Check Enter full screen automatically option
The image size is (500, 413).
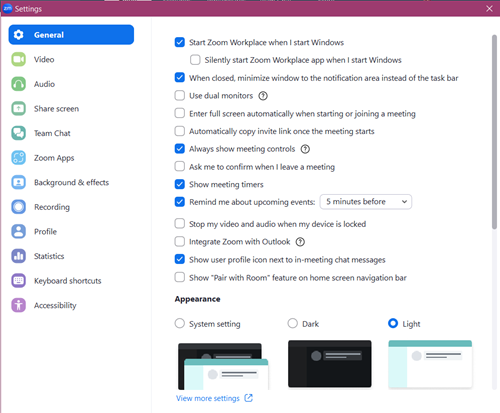tap(180, 113)
